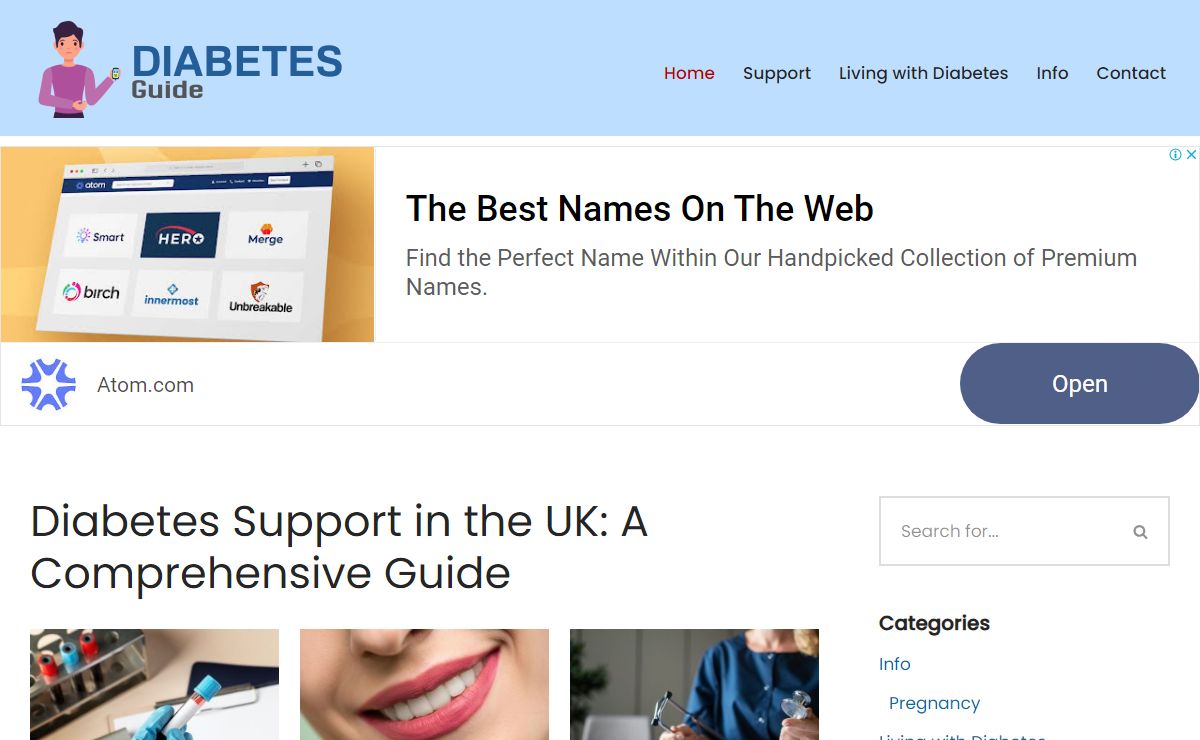Click the search magnifier icon
The width and height of the screenshot is (1200, 740).
1140,532
